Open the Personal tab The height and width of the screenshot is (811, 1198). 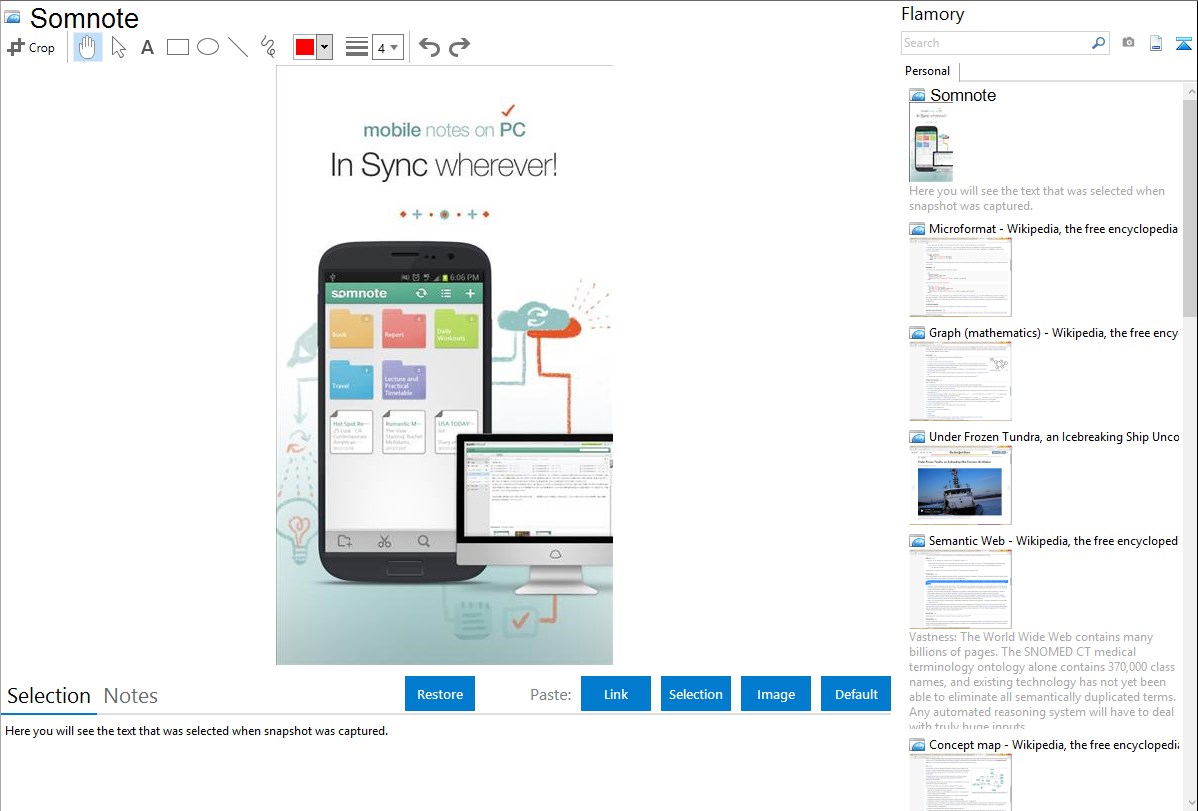[928, 71]
